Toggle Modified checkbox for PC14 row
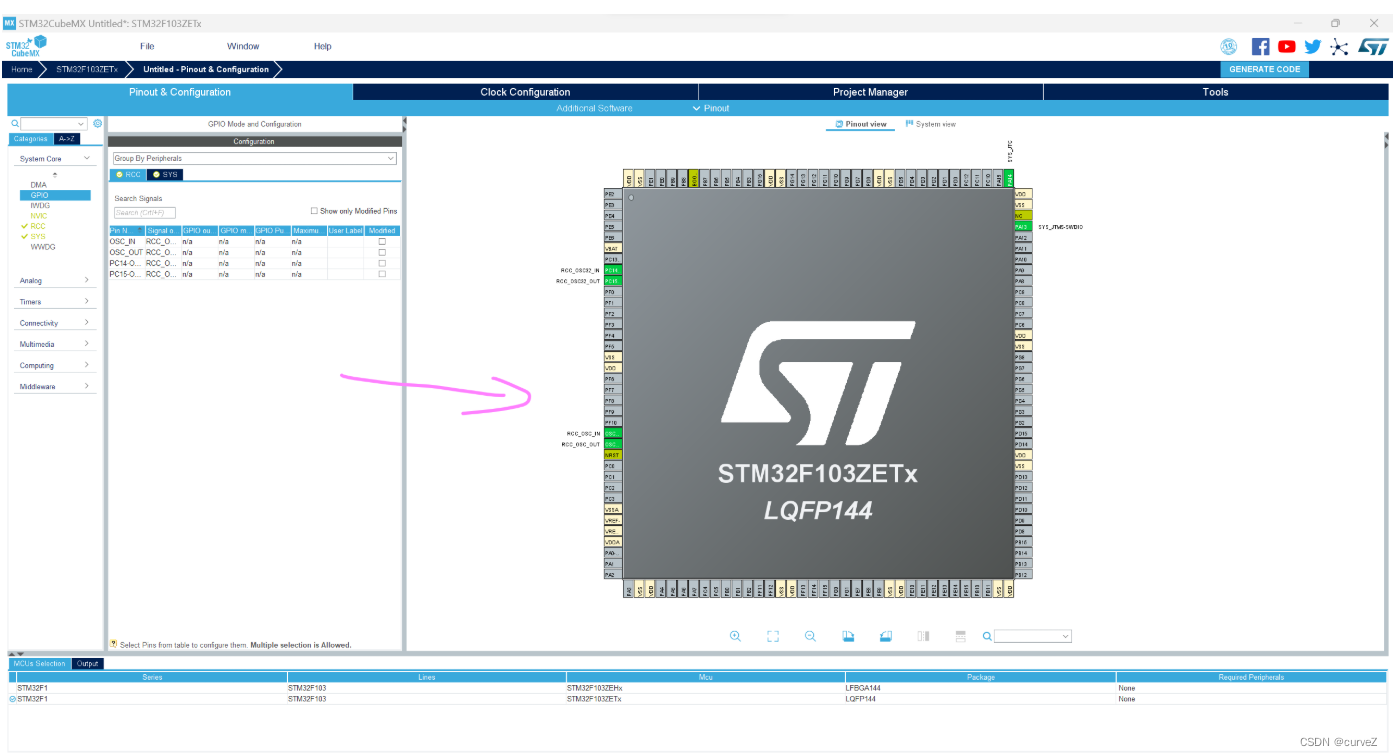Screen dimensions: 1393x756 [382, 263]
